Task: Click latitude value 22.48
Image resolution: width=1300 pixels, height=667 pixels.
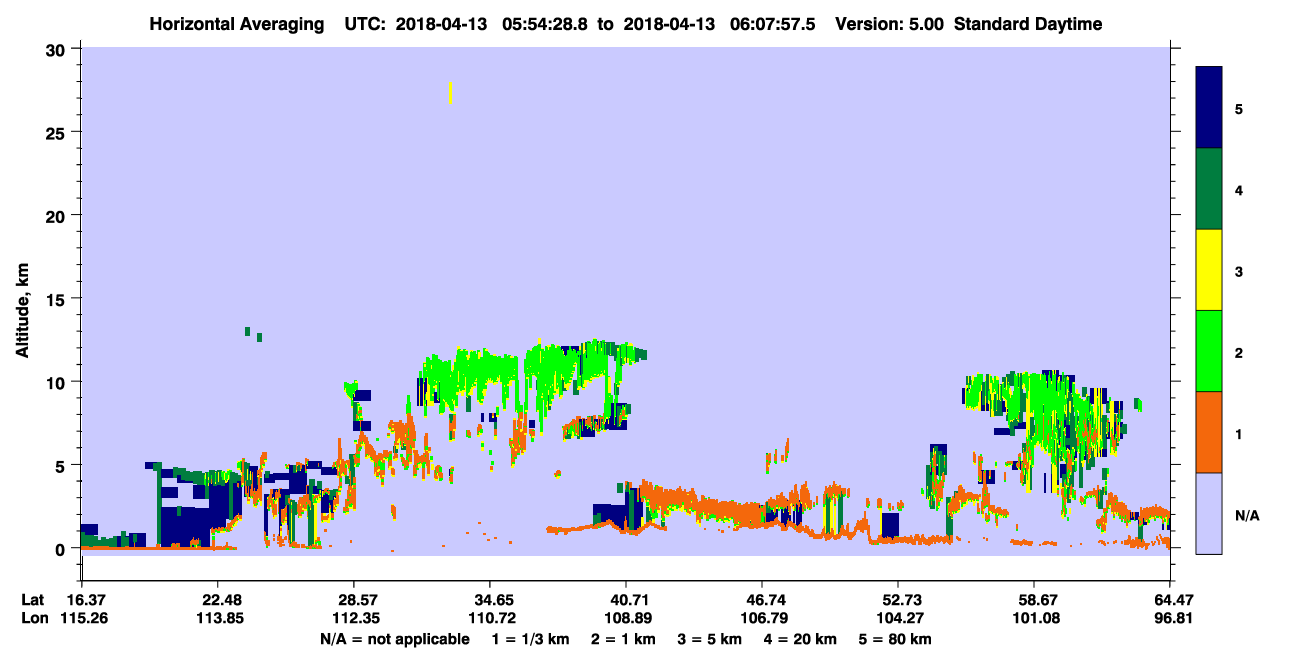Action: [x=217, y=600]
